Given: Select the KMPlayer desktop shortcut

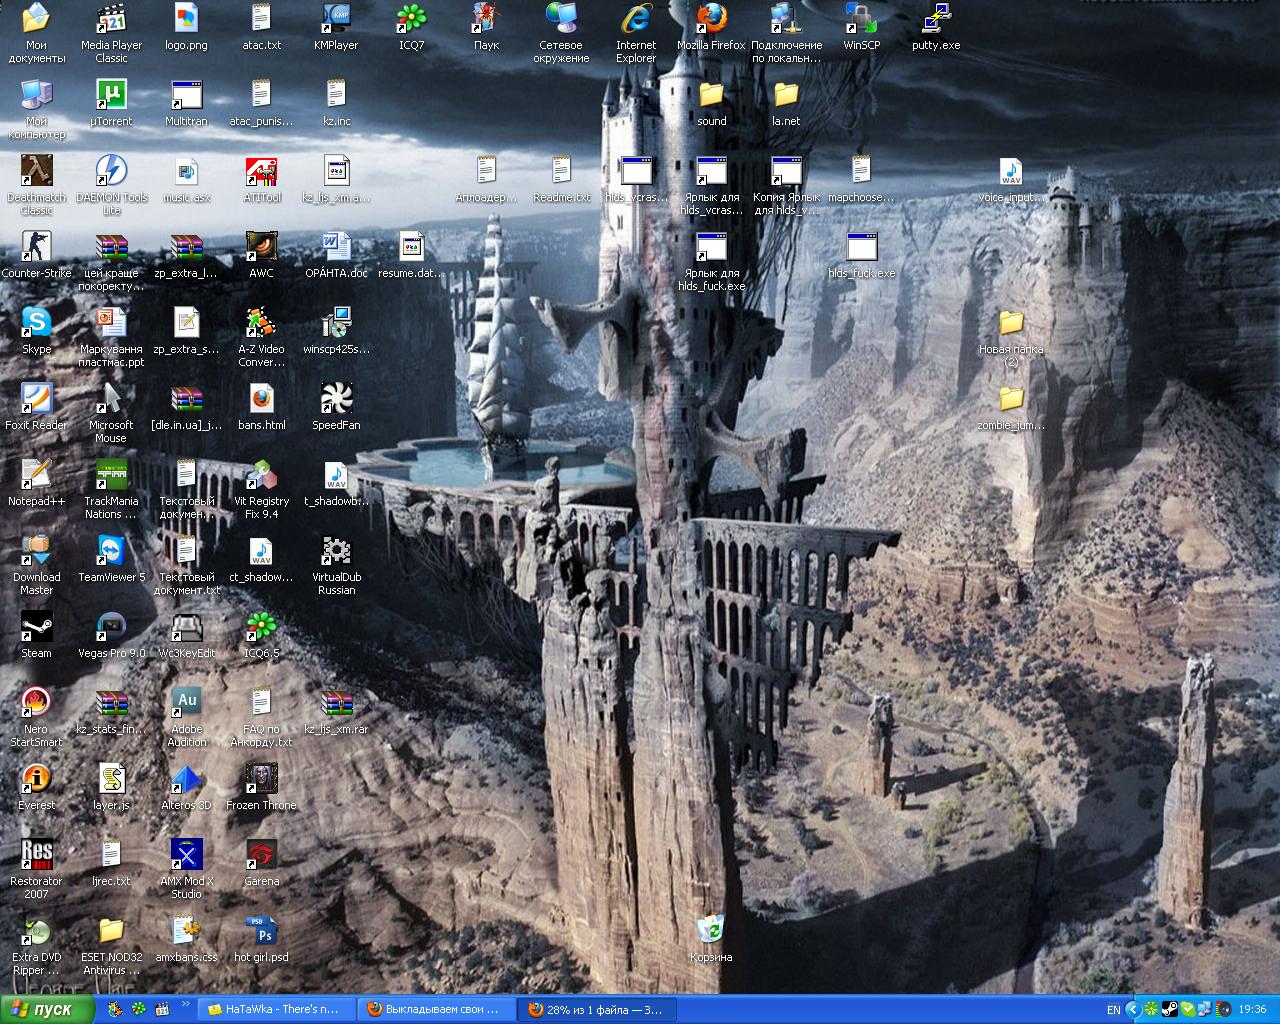Looking at the screenshot, I should [336, 27].
